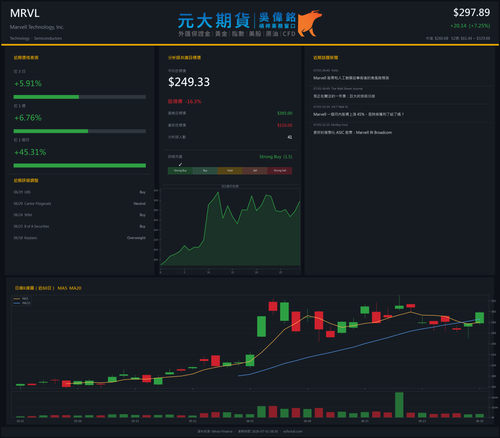Viewport: 500px width, 438px height.
Task: Click the Neutral rating for Cantor Fitzgerald
Action: tap(140, 204)
